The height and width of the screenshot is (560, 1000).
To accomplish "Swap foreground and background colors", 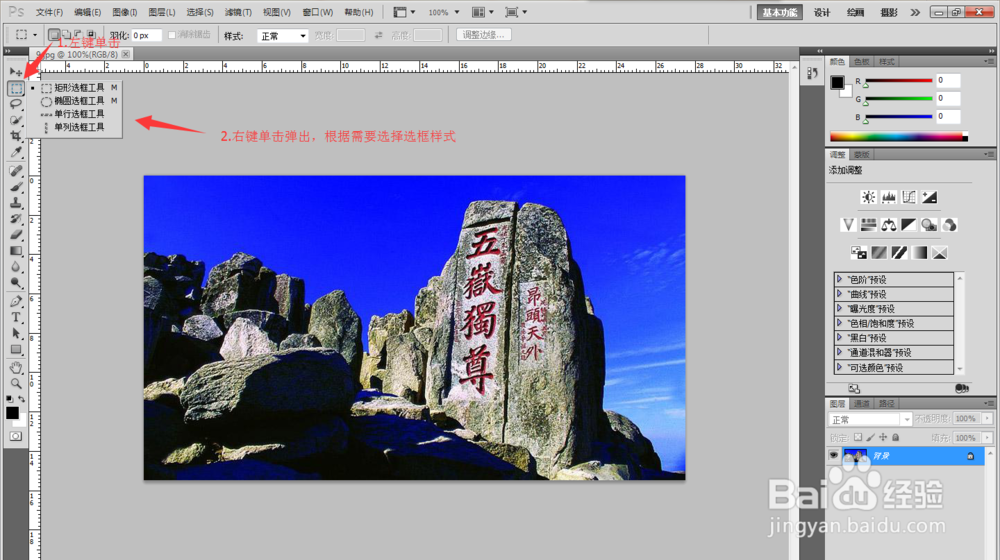I will pyautogui.click(x=22, y=399).
